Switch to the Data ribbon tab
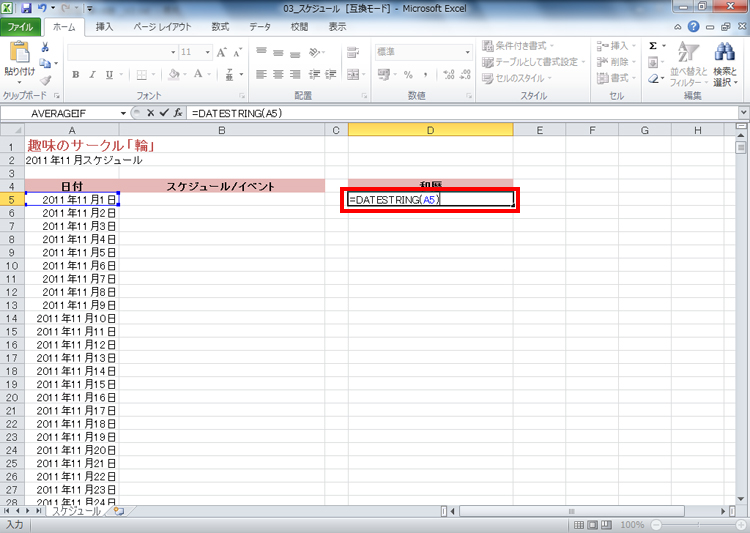 [260, 27]
